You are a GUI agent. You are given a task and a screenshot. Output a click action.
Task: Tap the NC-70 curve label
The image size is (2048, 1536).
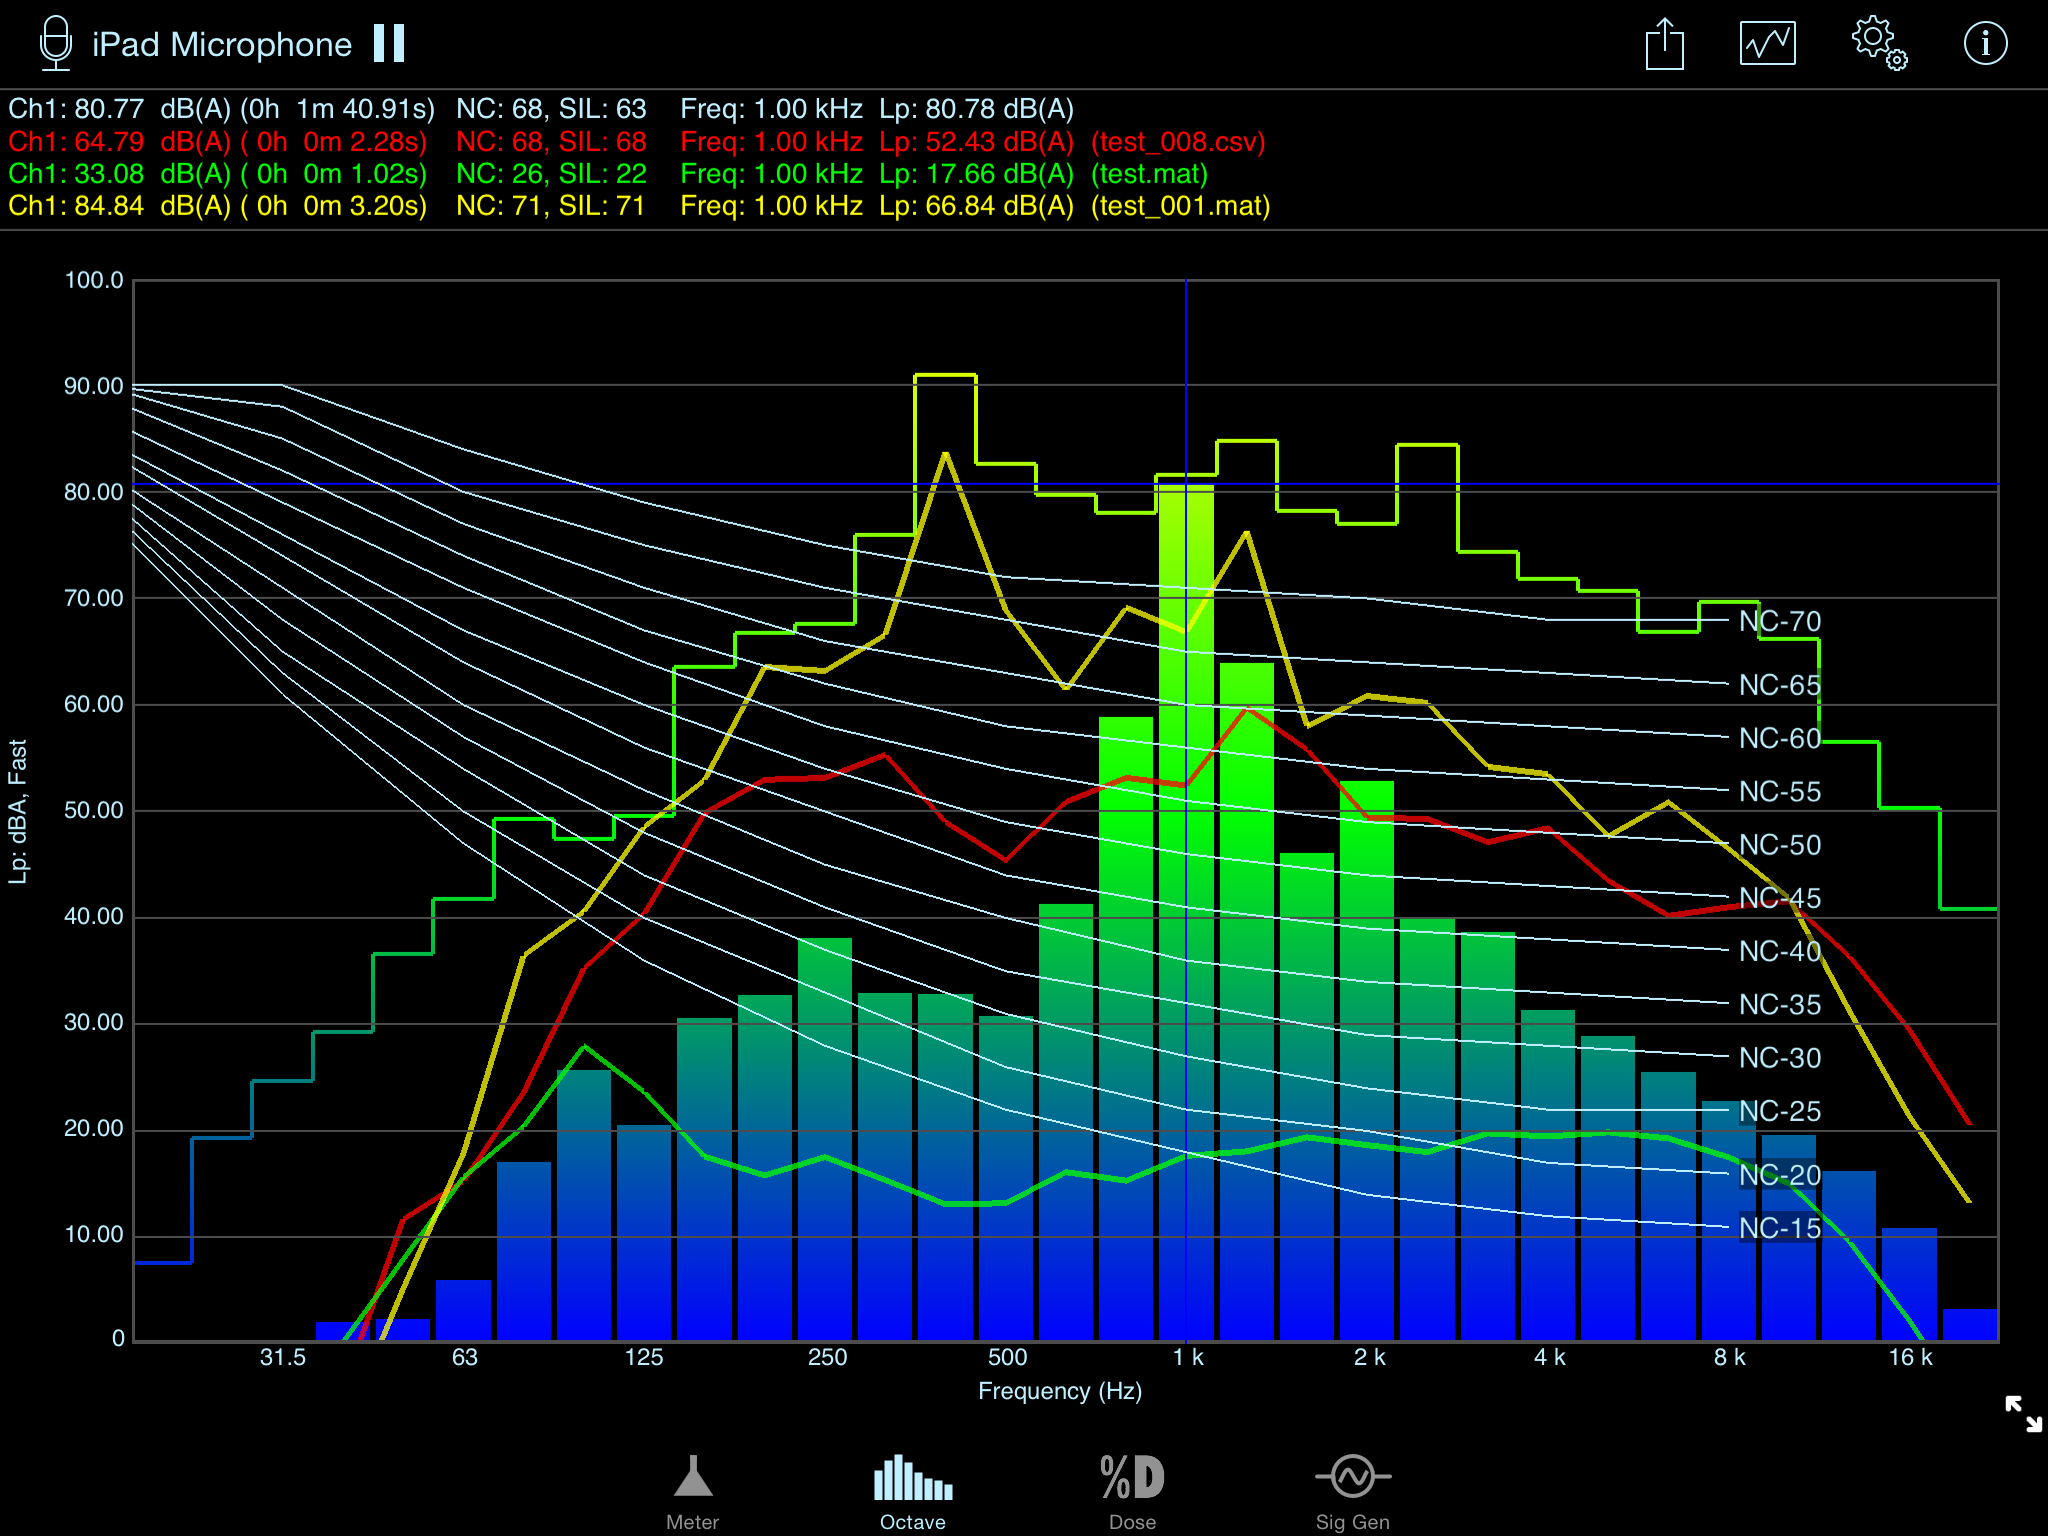tap(1779, 621)
